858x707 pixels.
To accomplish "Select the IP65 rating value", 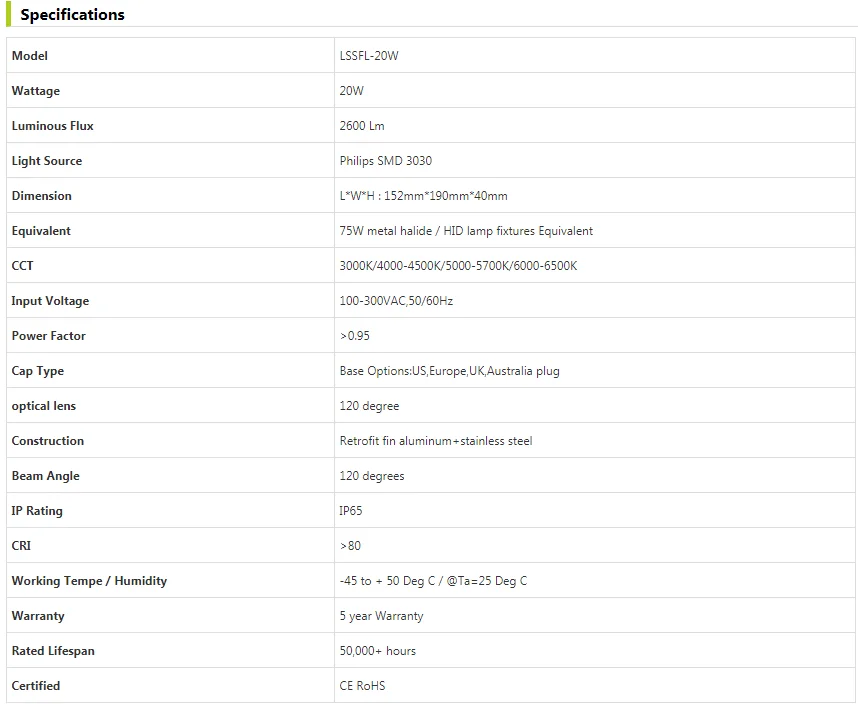I will pyautogui.click(x=351, y=511).
